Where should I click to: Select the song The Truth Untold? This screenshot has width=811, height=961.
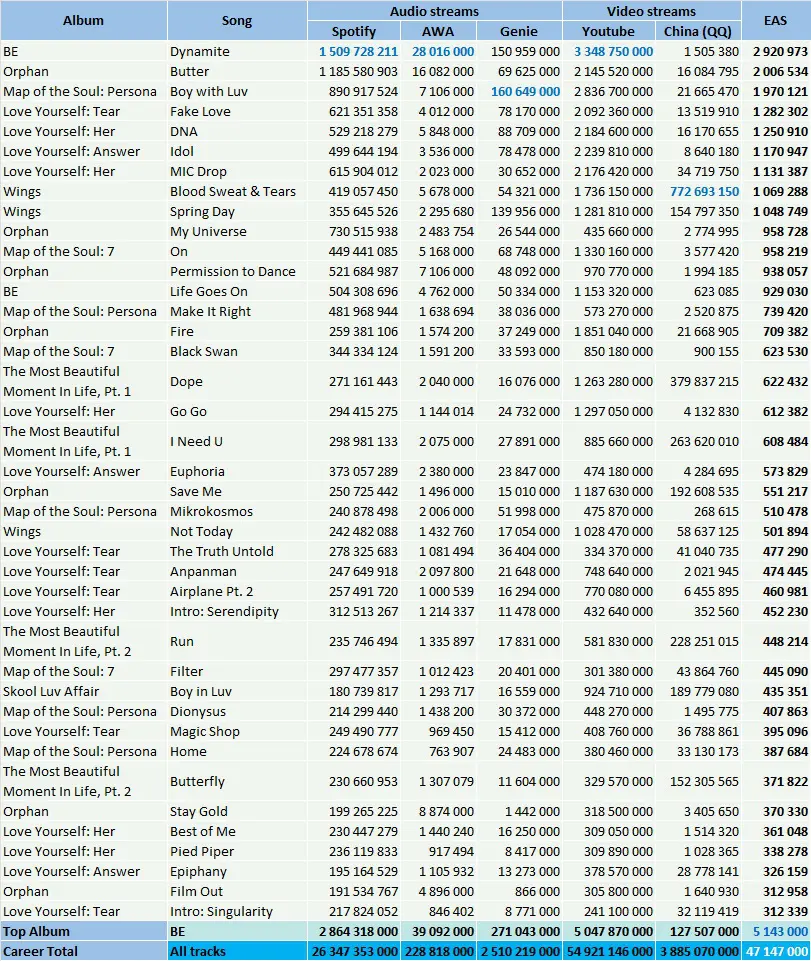(x=222, y=552)
